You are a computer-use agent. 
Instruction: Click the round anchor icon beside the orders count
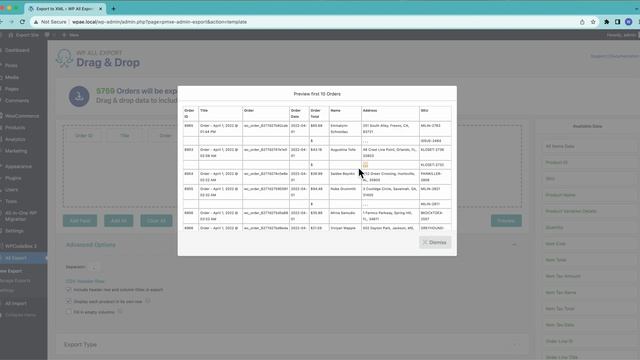coord(79,96)
